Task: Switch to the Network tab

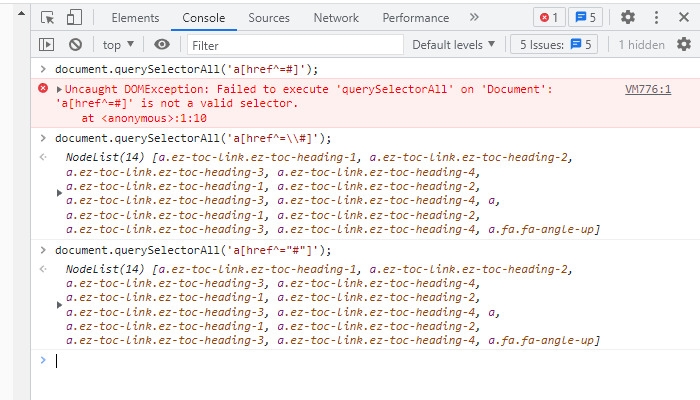Action: 335,17
